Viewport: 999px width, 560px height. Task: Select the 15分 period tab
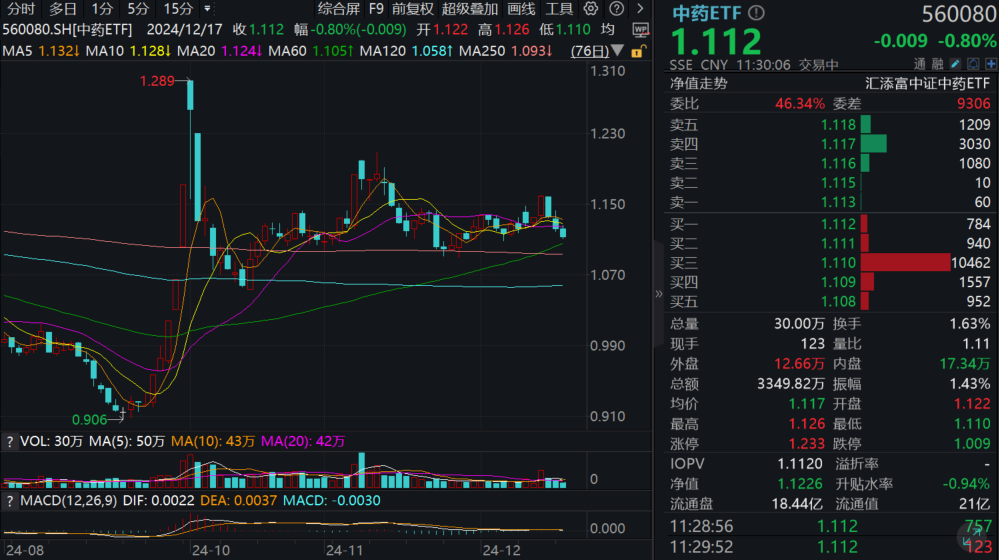tap(178, 9)
